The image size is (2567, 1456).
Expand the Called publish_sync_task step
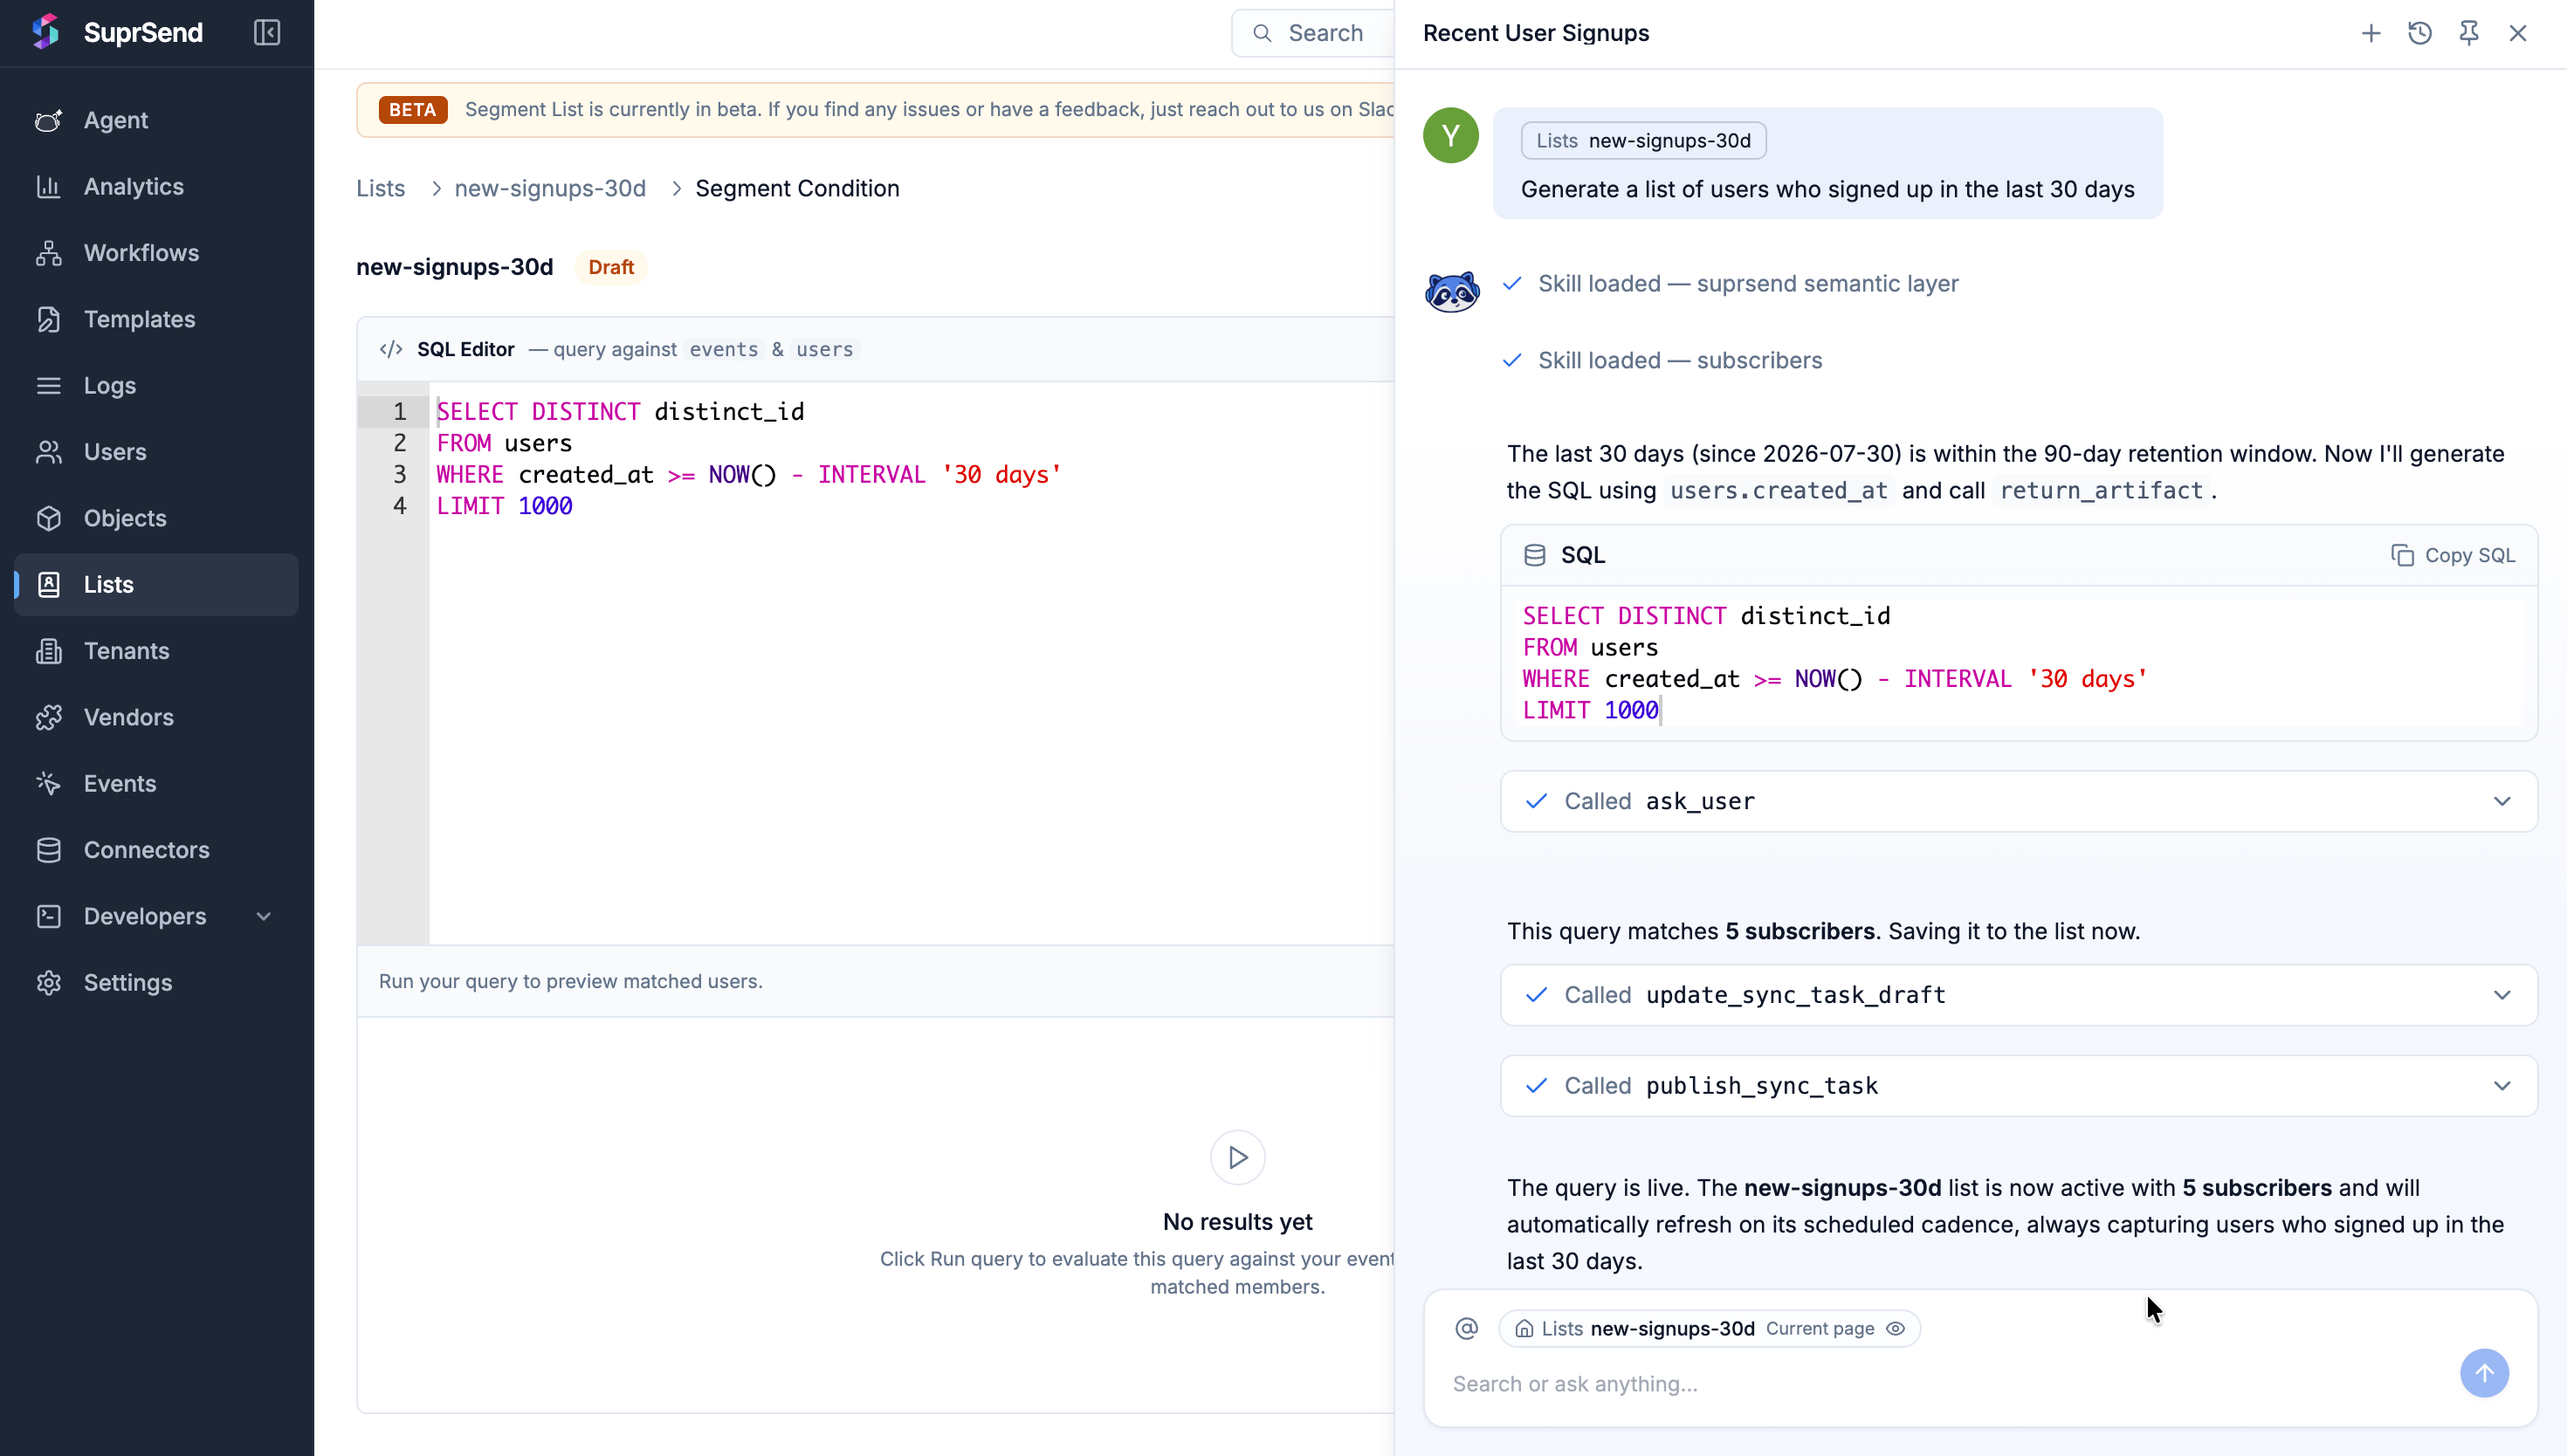[x=2018, y=1086]
